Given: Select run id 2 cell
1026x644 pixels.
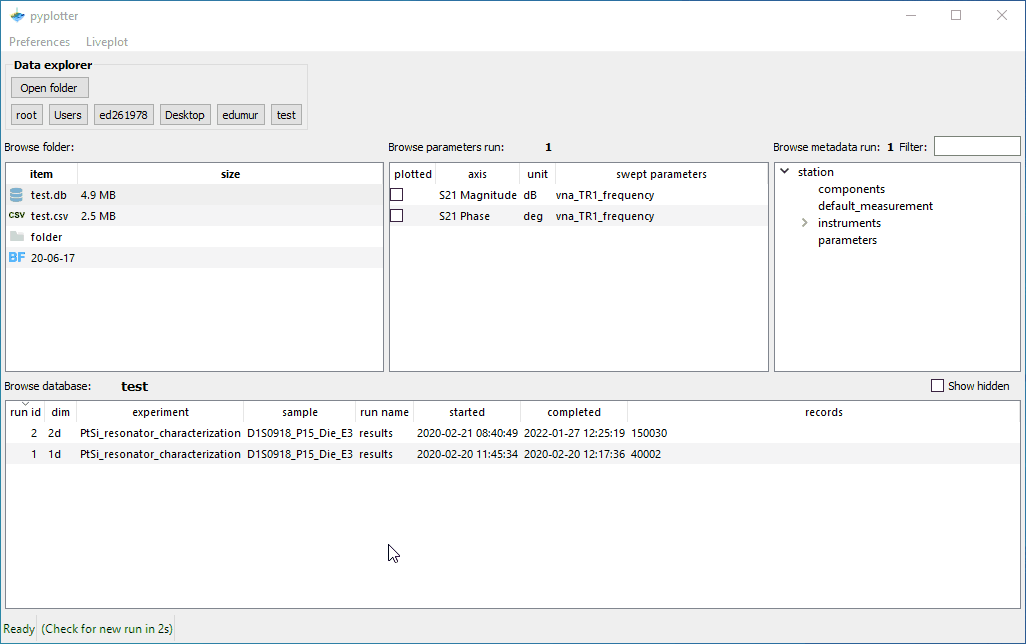Looking at the screenshot, I should pyautogui.click(x=34, y=433).
